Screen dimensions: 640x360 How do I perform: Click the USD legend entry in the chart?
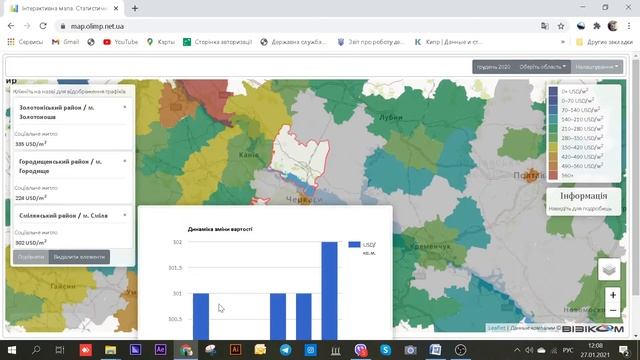click(362, 248)
